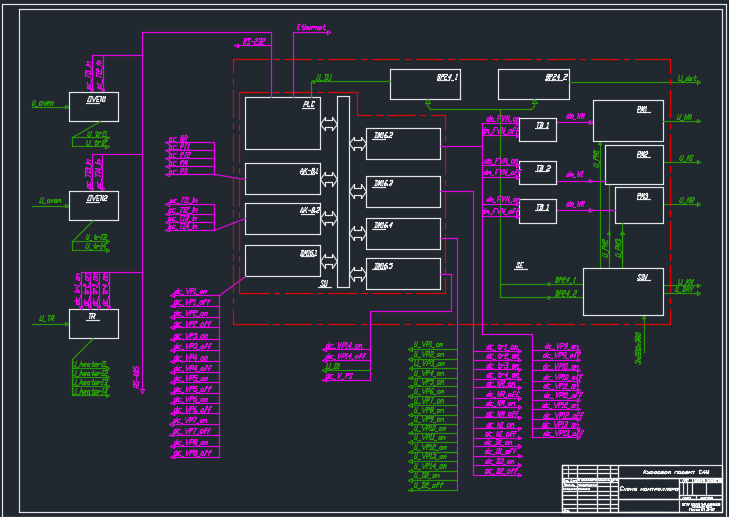Select the TM16.5 module block
The image size is (729, 517).
point(403,273)
